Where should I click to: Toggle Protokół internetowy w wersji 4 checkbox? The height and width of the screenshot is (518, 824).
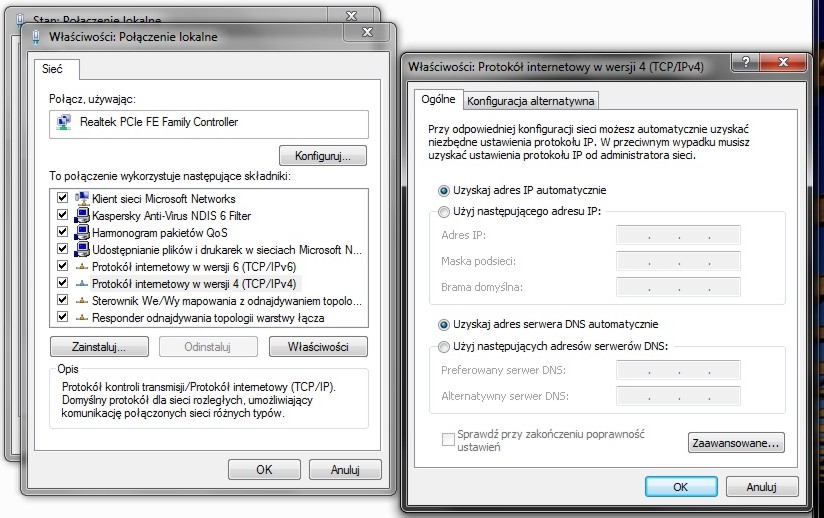[x=63, y=282]
